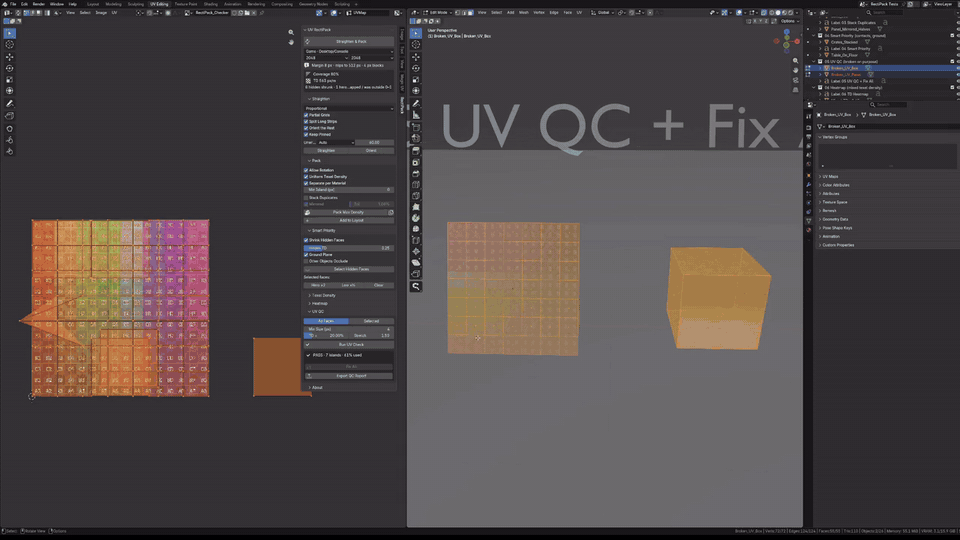Image resolution: width=960 pixels, height=540 pixels.
Task: Adjust the Hidden TD slider
Action: (349, 248)
